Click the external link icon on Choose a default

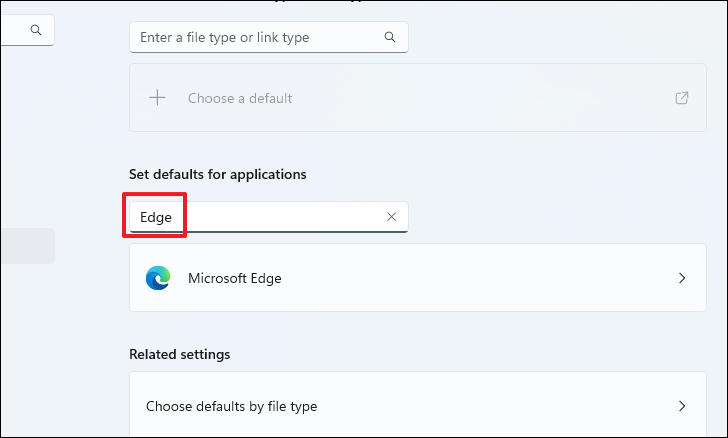[x=682, y=98]
